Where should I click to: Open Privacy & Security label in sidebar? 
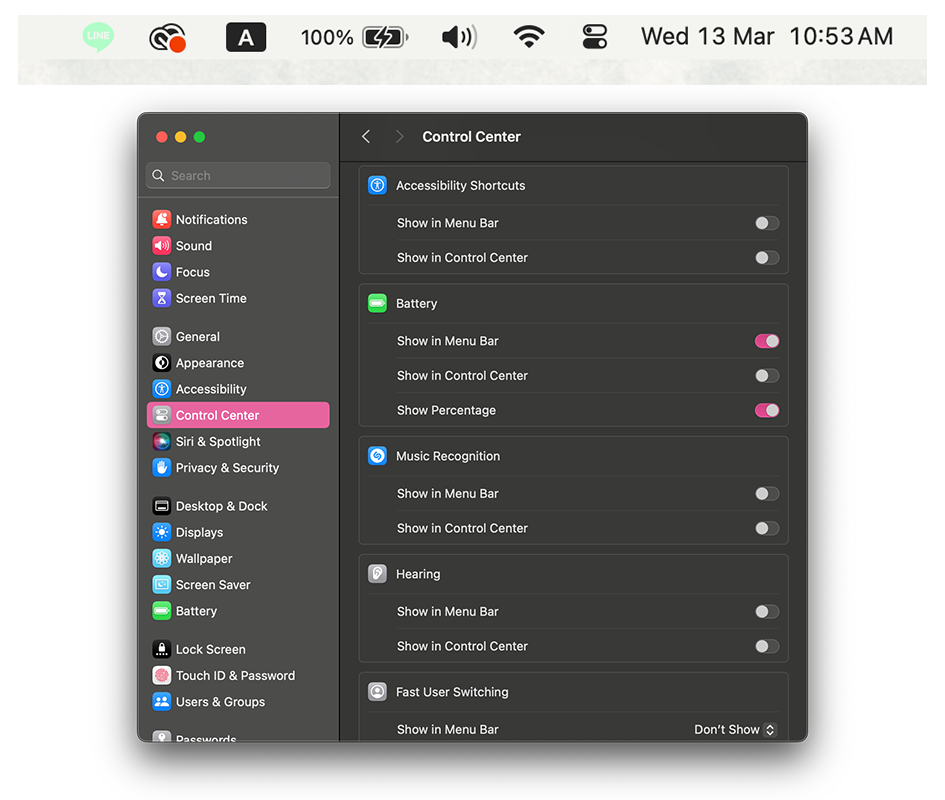pyautogui.click(x=227, y=468)
